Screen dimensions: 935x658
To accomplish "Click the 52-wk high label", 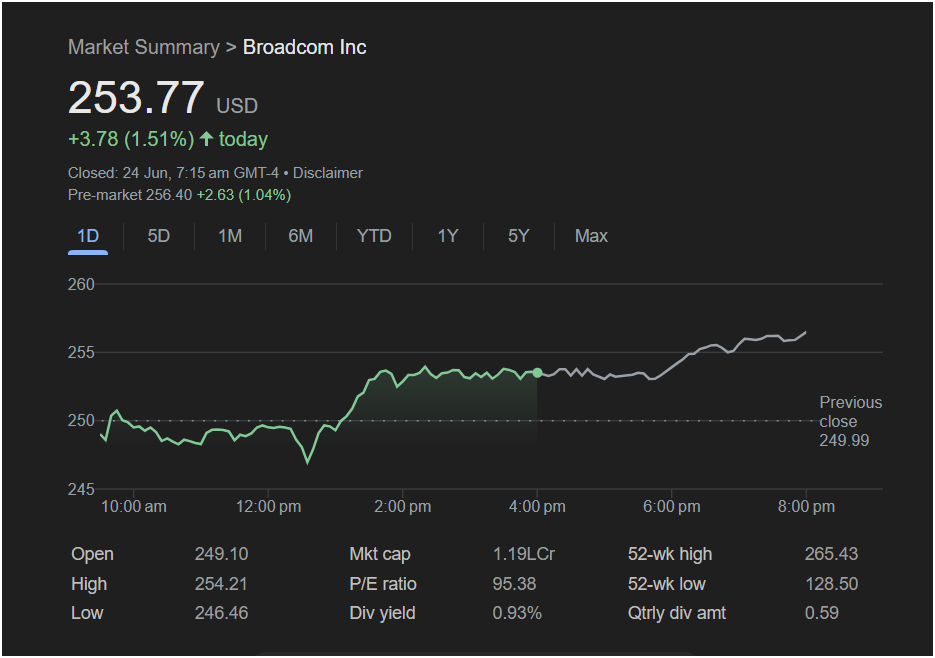I will pyautogui.click(x=670, y=554).
